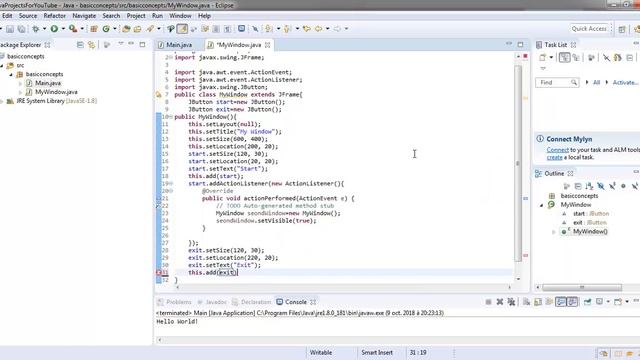Open the Window menu
This screenshot has width=640, height=360.
pos(180,16)
